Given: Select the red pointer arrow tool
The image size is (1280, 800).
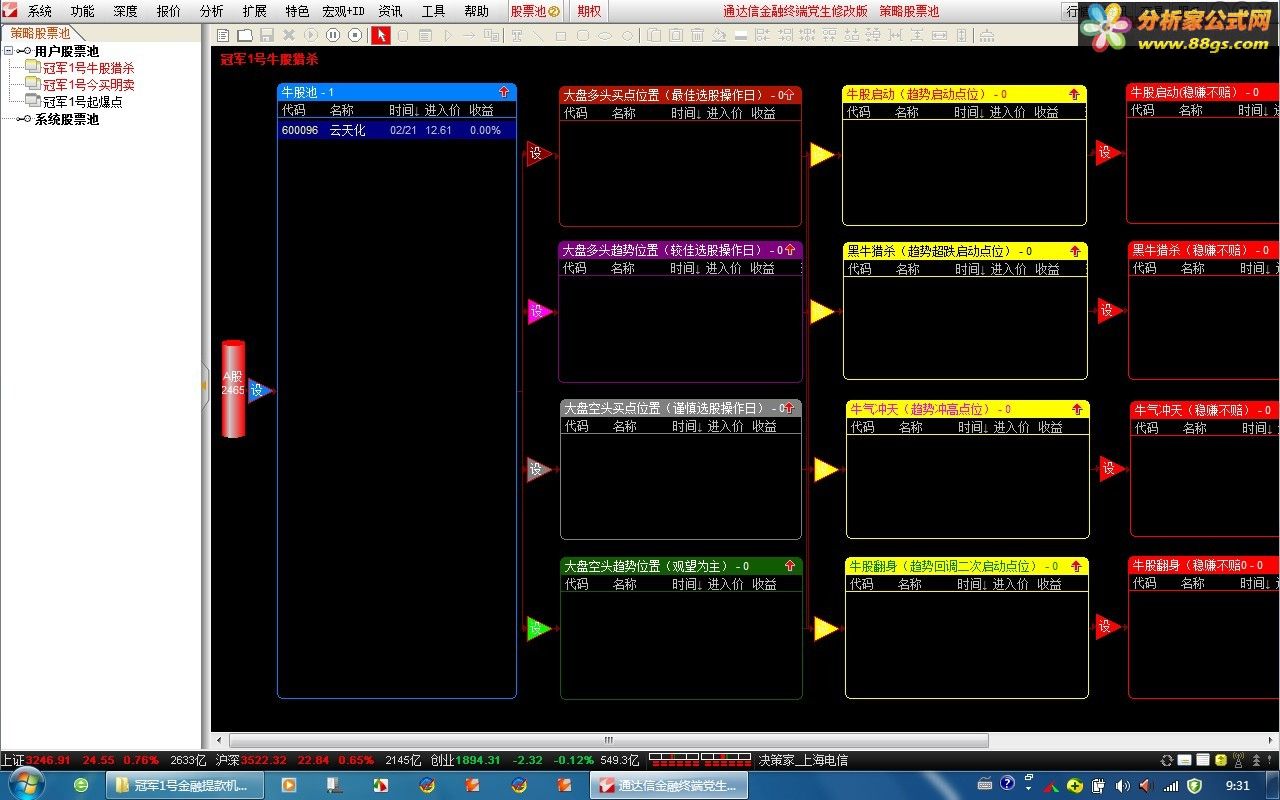Looking at the screenshot, I should click(x=380, y=35).
